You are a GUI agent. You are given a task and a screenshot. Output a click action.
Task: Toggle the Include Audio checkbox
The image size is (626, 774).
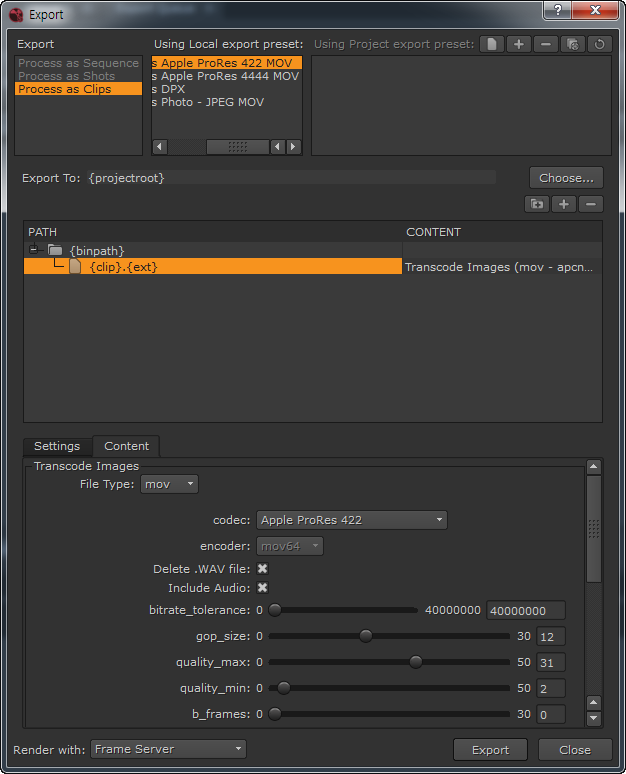click(263, 588)
